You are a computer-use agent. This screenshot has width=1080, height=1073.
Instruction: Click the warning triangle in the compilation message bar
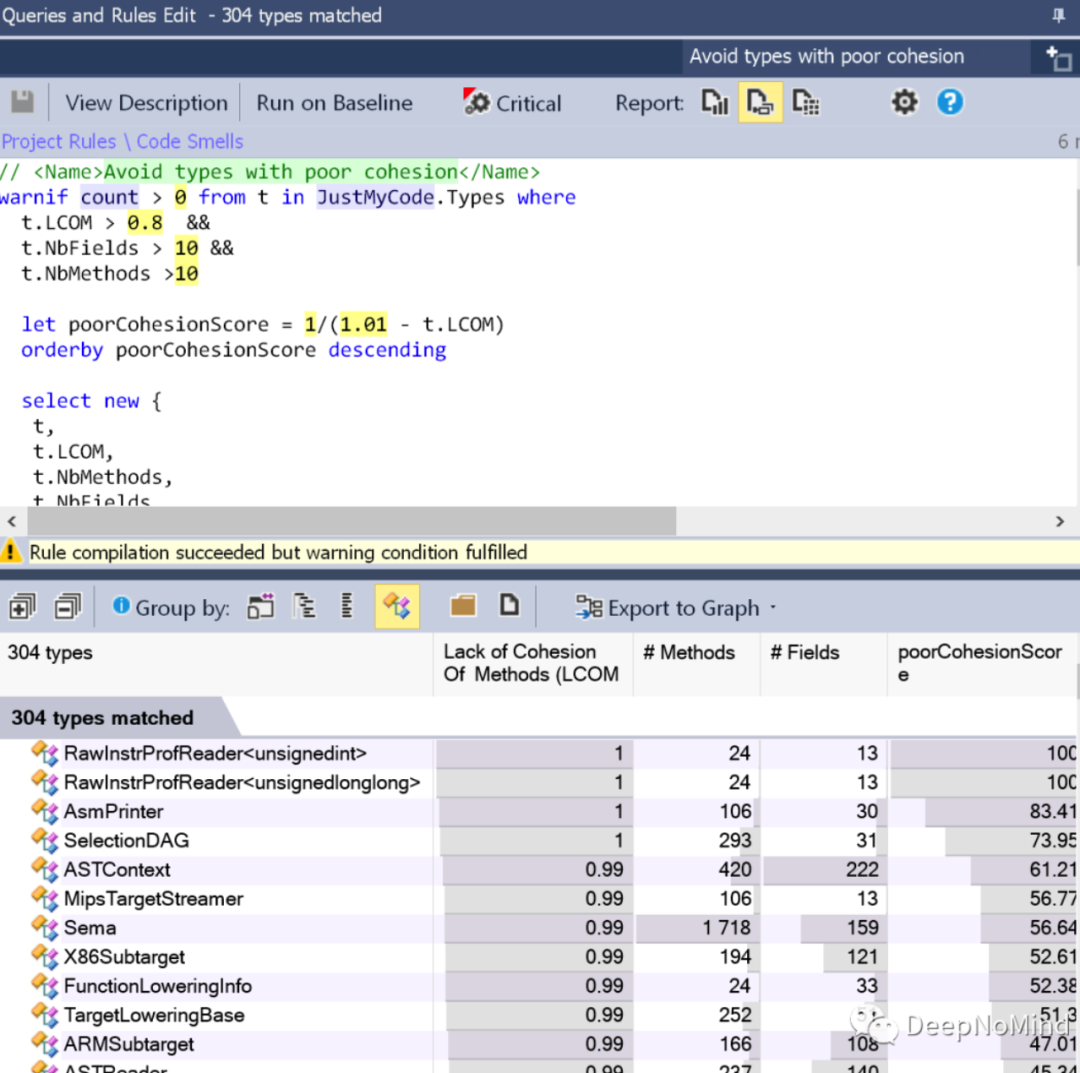coord(11,551)
